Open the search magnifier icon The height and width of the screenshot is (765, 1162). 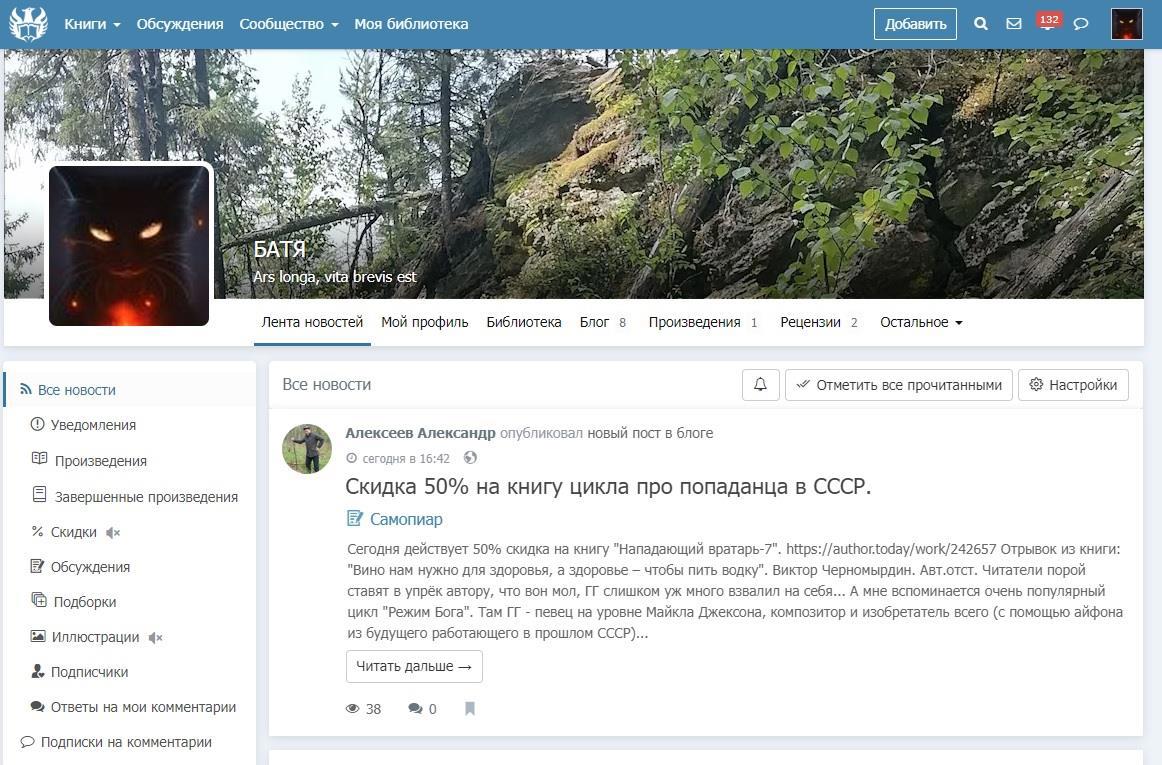pyautogui.click(x=981, y=24)
